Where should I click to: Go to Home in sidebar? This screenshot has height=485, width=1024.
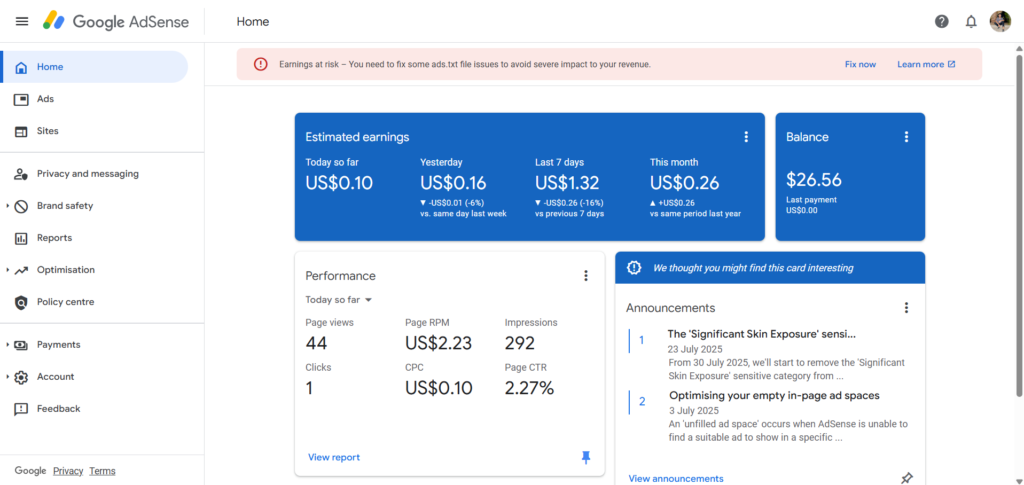click(94, 67)
